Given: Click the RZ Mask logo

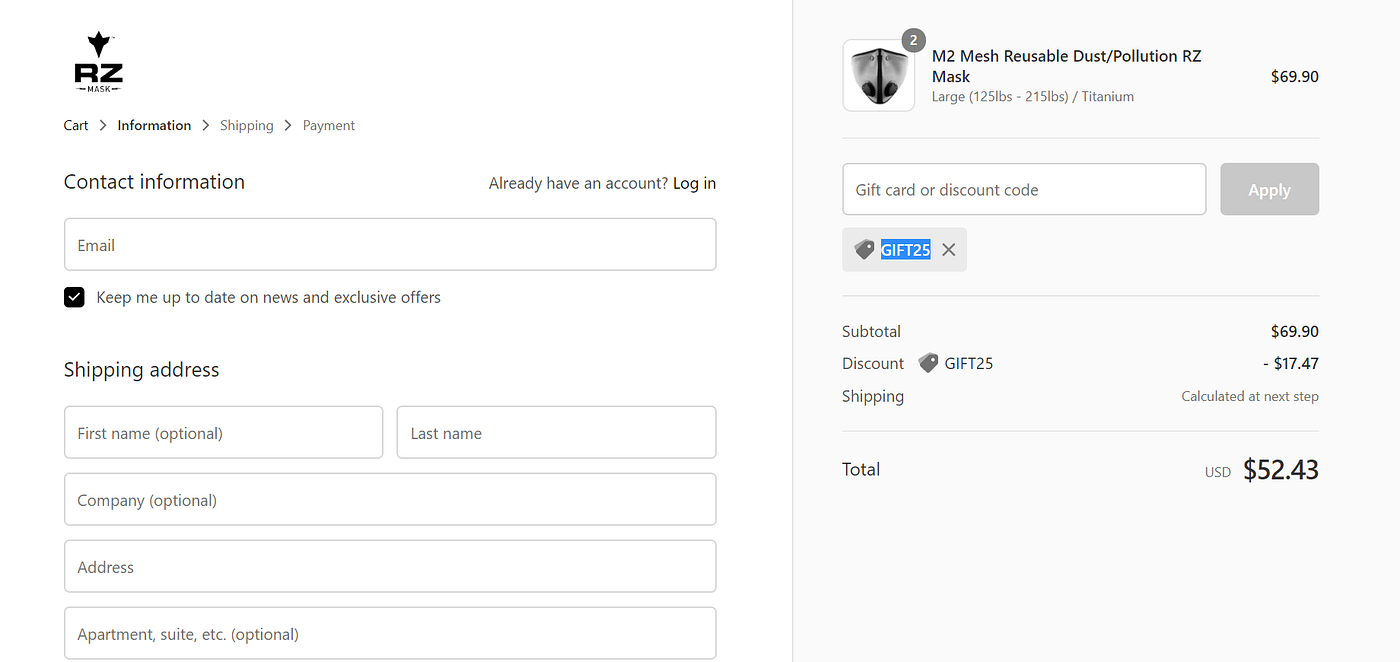Looking at the screenshot, I should pyautogui.click(x=98, y=62).
